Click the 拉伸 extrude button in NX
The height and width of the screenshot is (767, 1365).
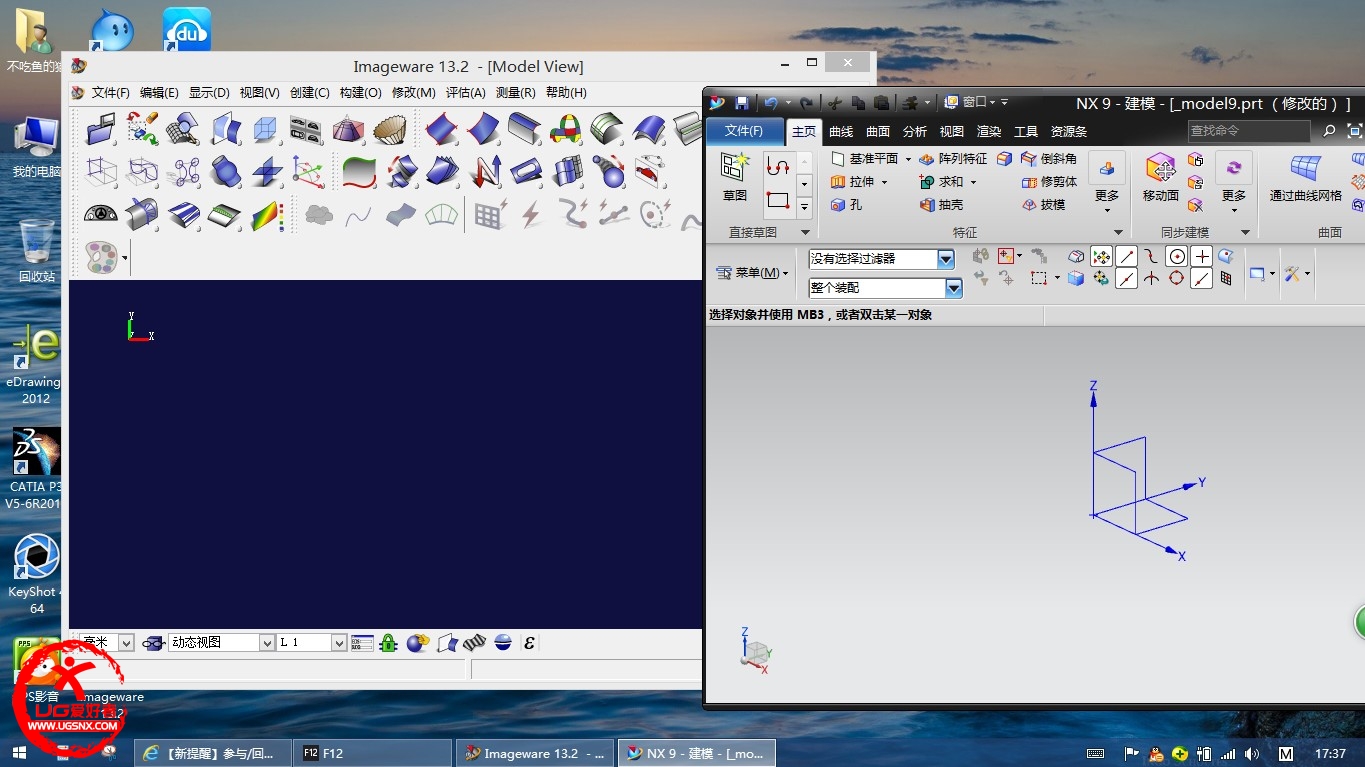[x=852, y=182]
